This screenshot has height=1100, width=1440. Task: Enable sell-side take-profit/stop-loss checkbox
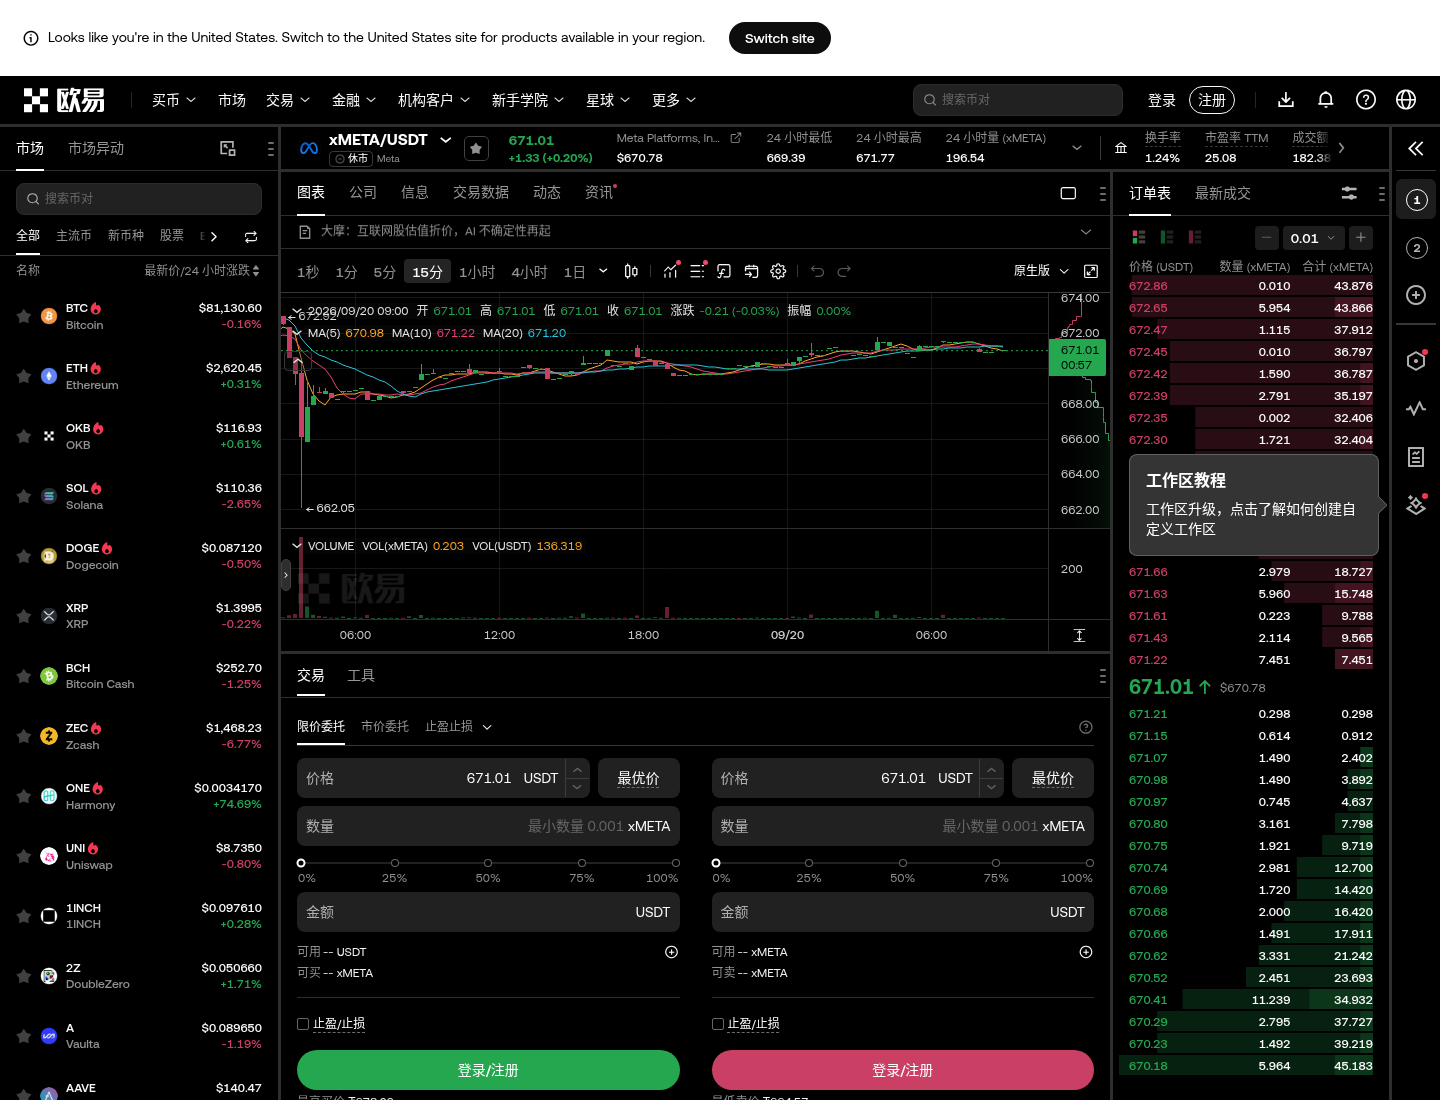coord(717,1024)
